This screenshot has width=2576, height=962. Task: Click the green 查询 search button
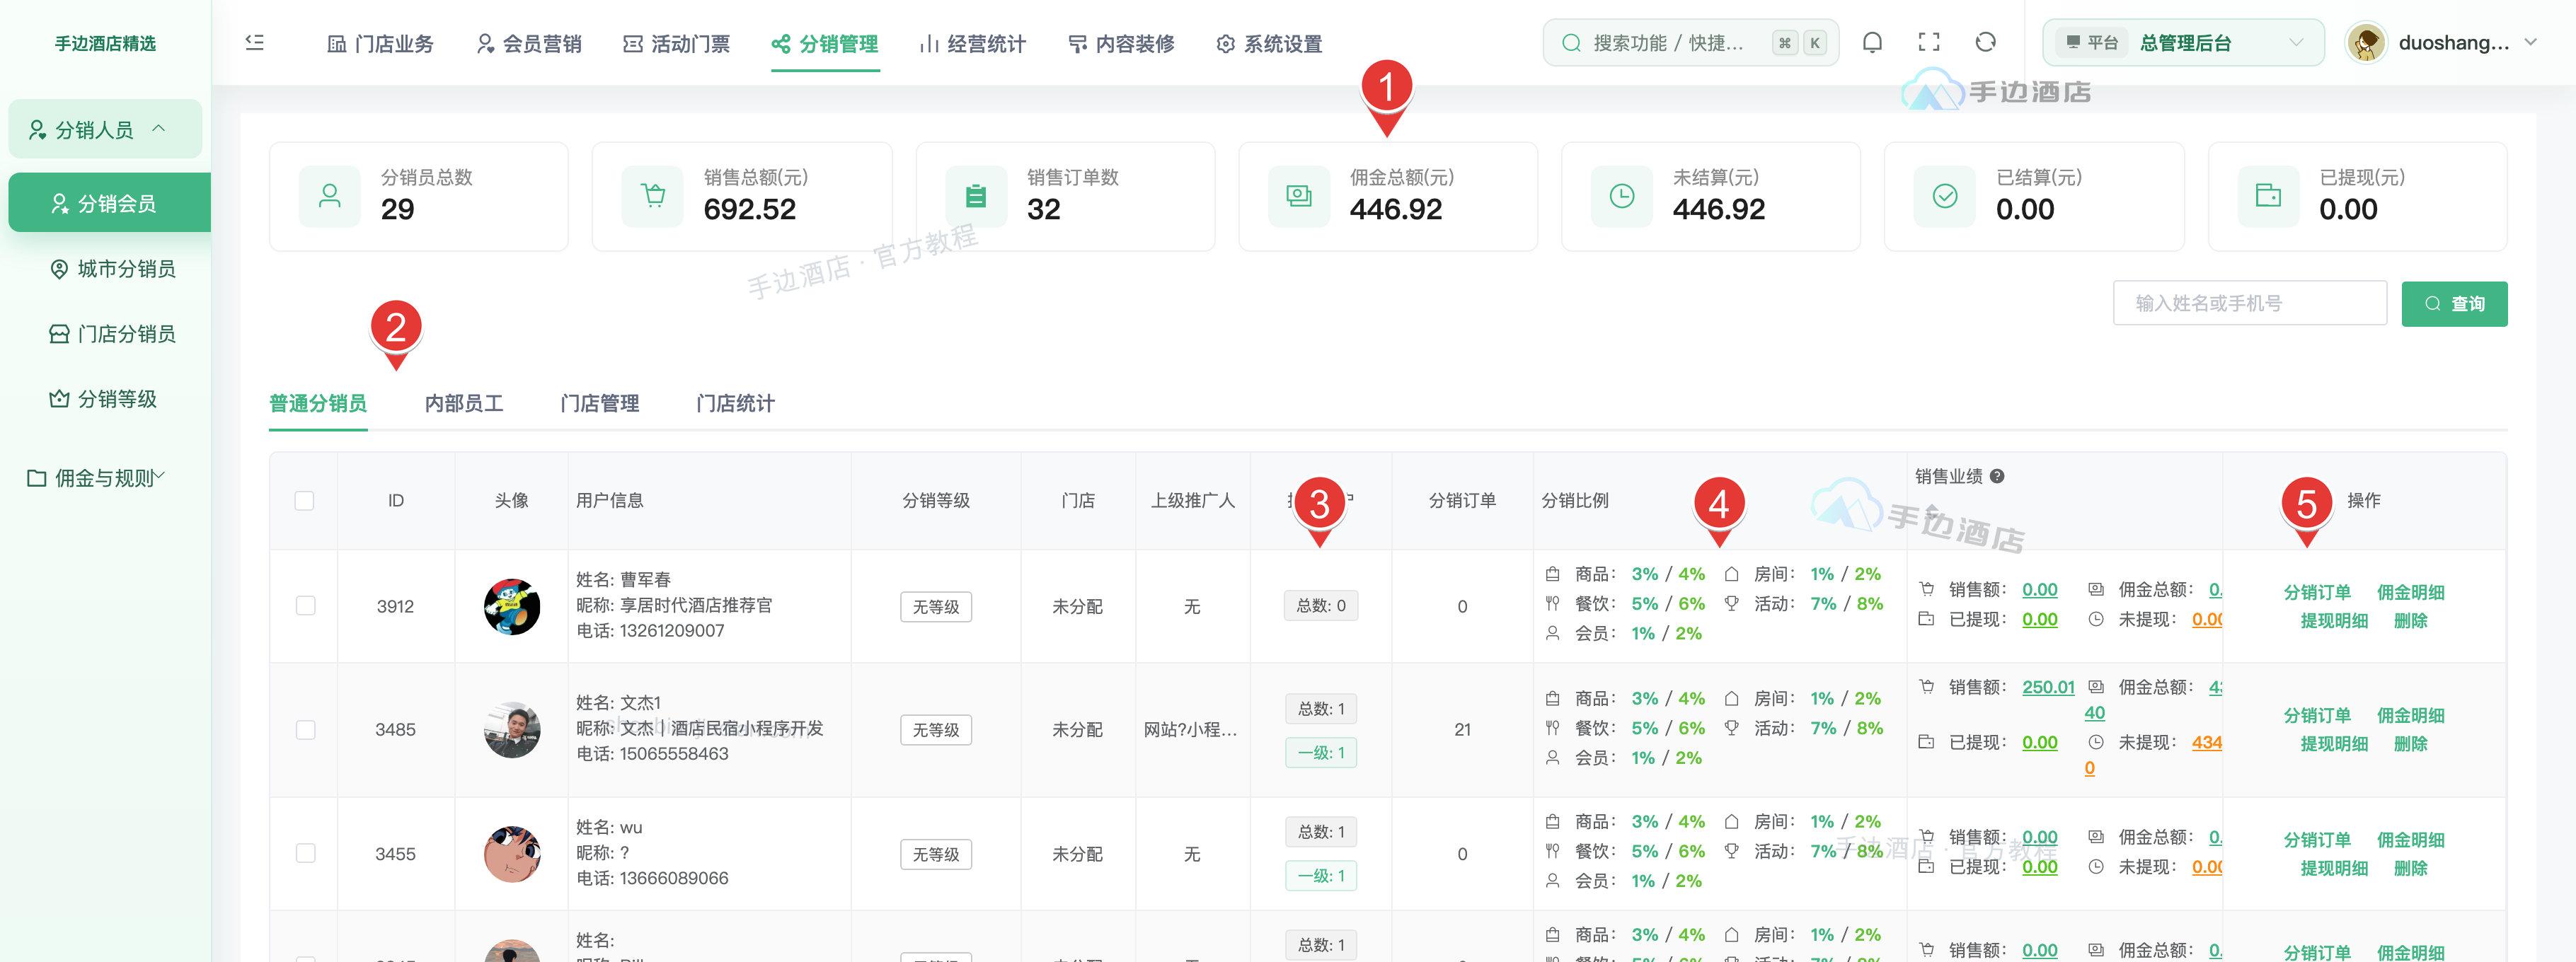[x=2454, y=304]
